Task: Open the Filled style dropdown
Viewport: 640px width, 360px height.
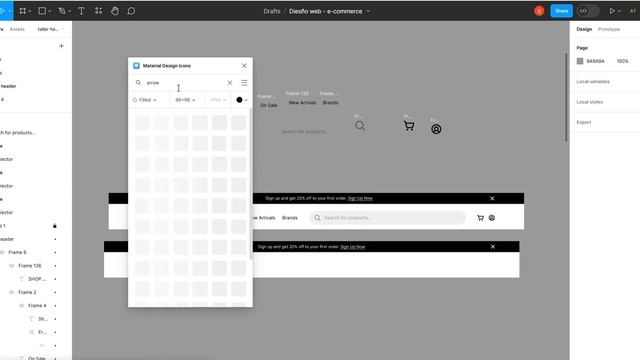Action: click(144, 100)
